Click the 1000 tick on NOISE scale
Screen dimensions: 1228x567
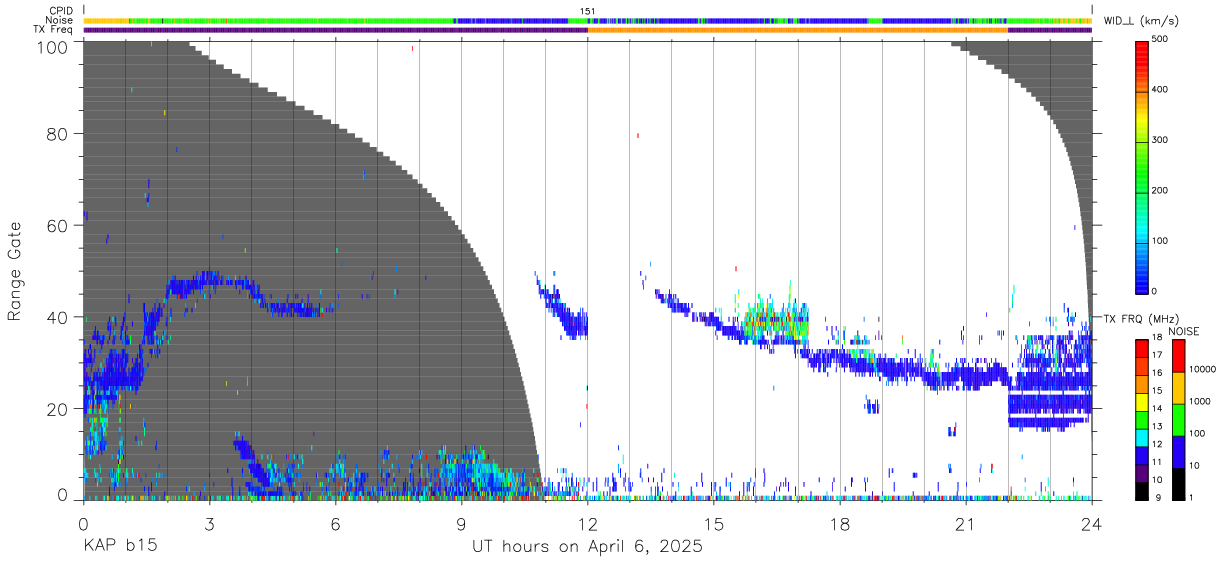1199,401
